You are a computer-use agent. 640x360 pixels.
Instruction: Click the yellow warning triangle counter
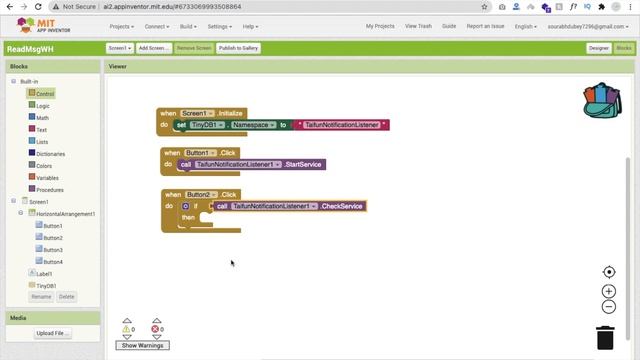click(x=127, y=329)
